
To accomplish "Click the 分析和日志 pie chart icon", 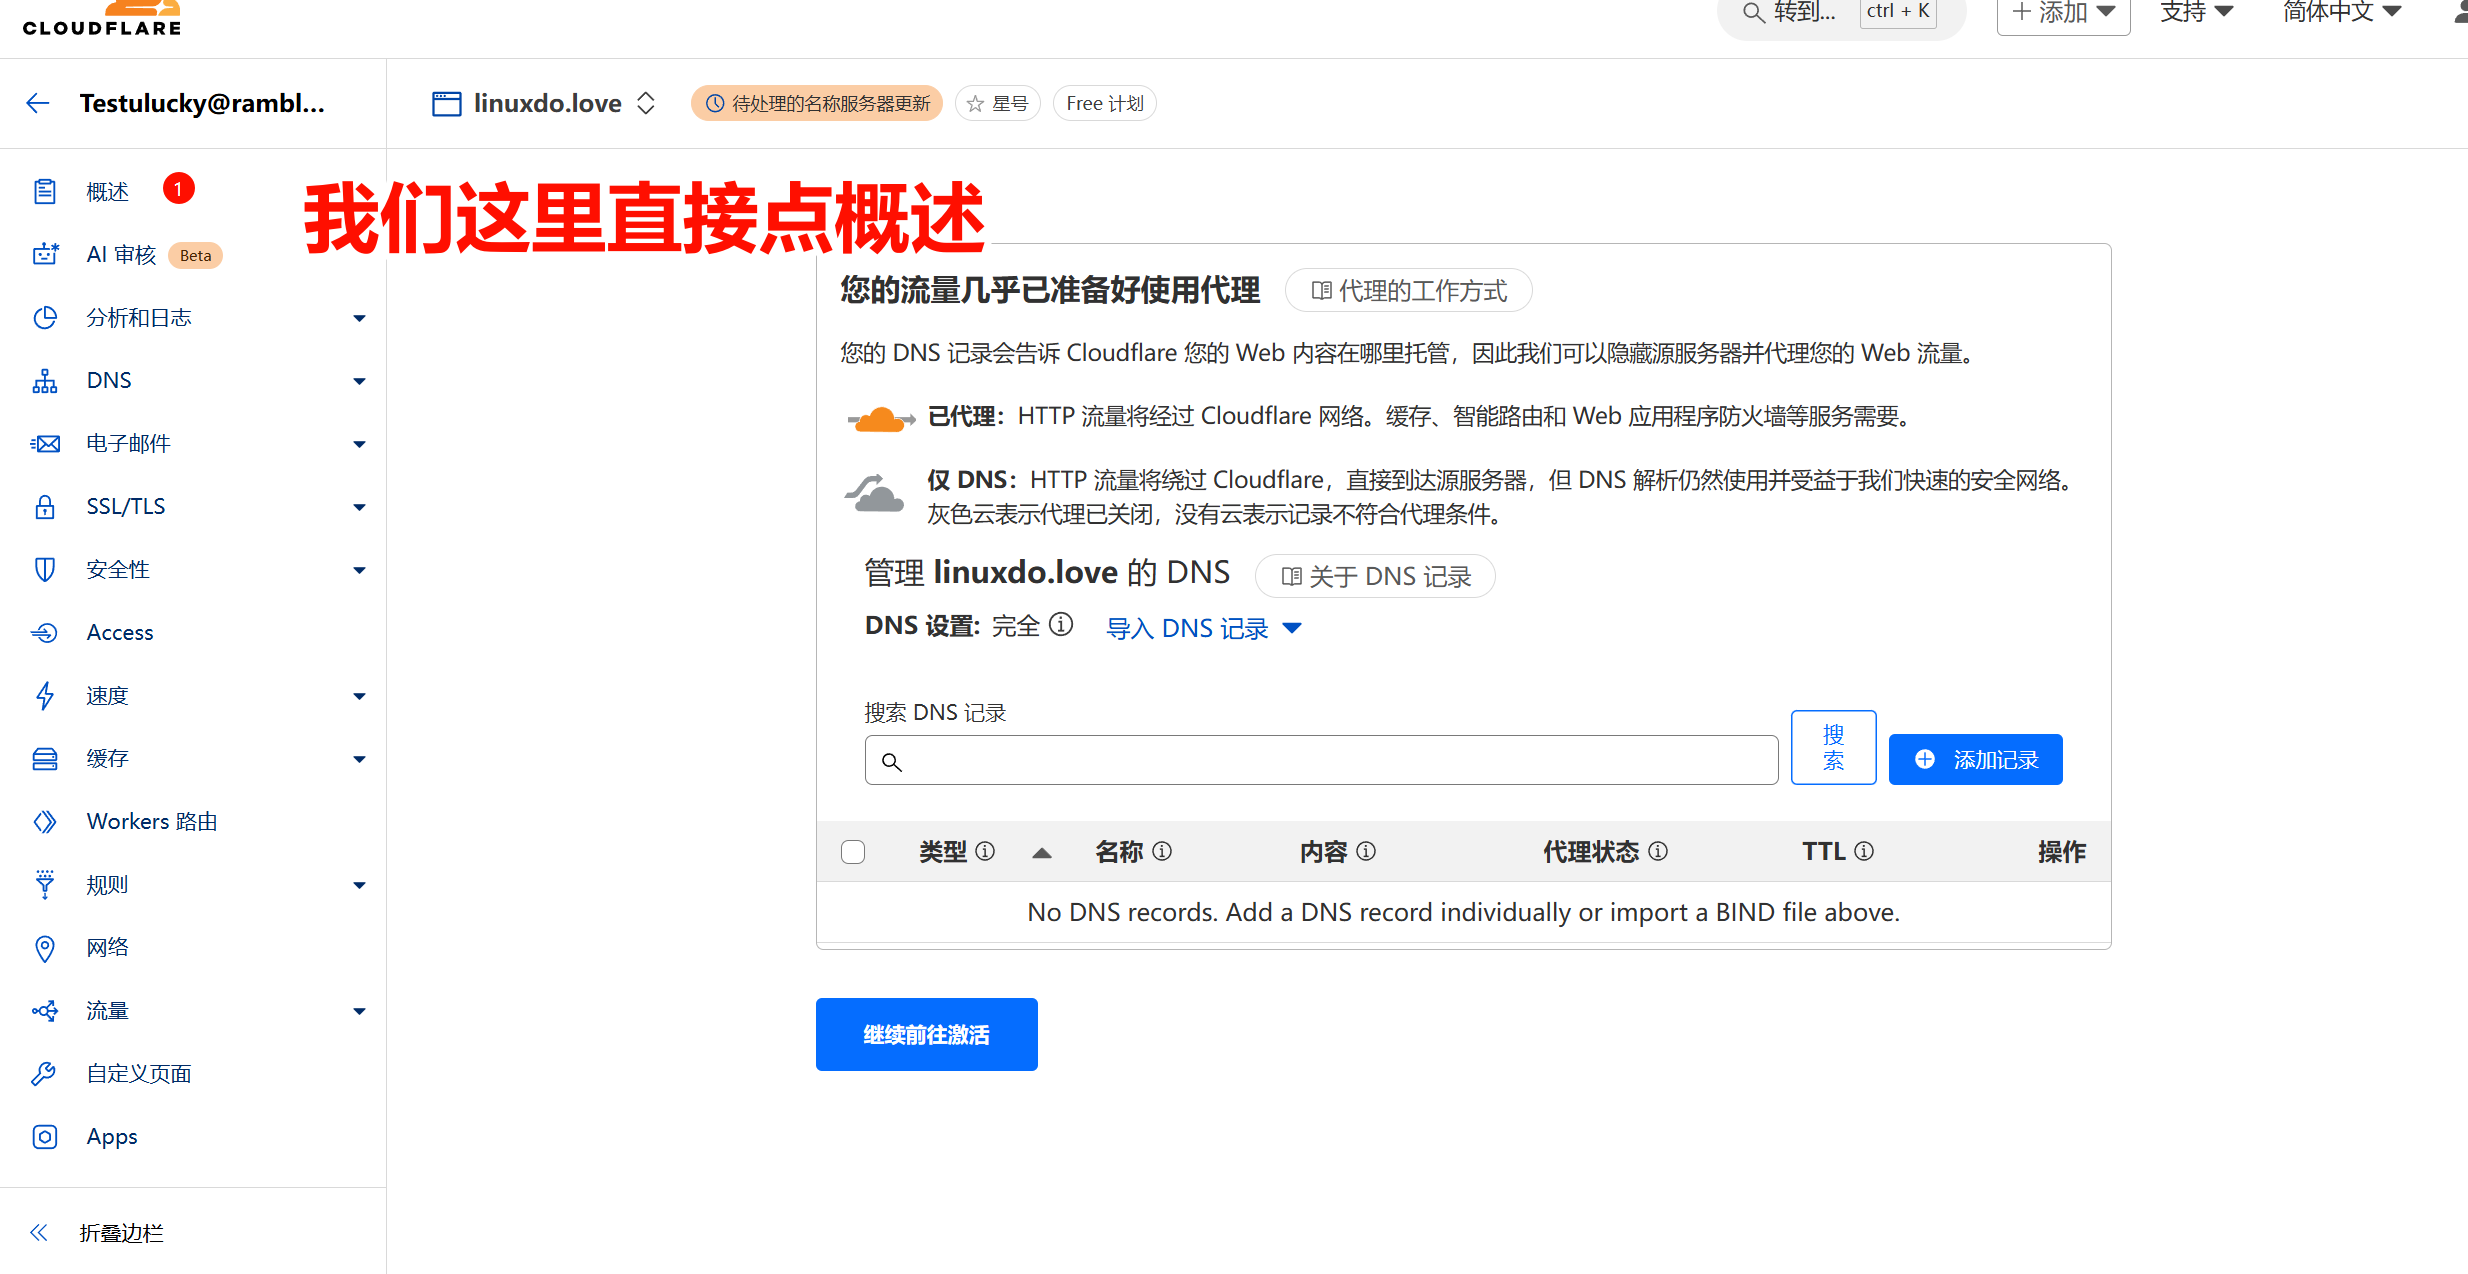I will [45, 317].
